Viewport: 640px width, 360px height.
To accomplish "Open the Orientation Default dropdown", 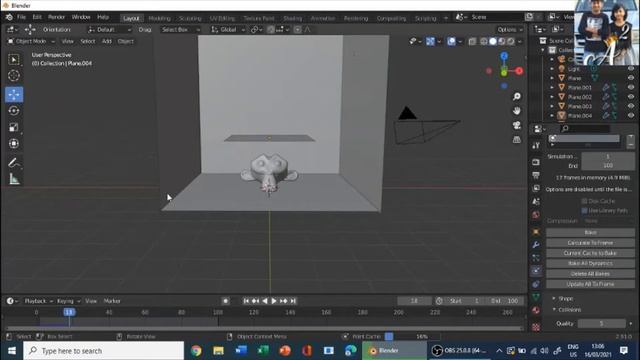I will 109,30.
